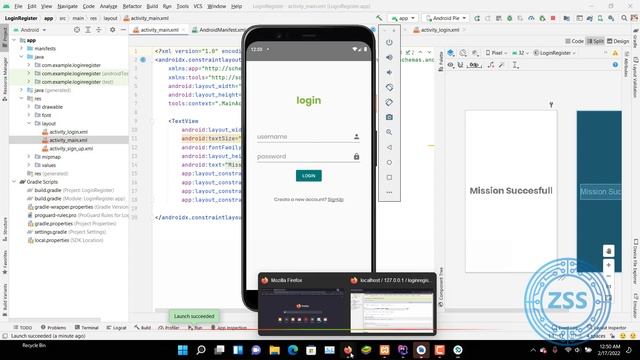
Task: Switch editor to Split view mode
Action: (595, 41)
